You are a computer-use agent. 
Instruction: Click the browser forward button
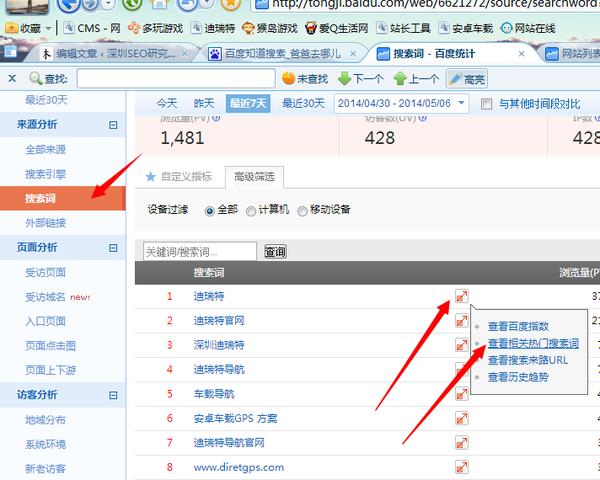91,4
